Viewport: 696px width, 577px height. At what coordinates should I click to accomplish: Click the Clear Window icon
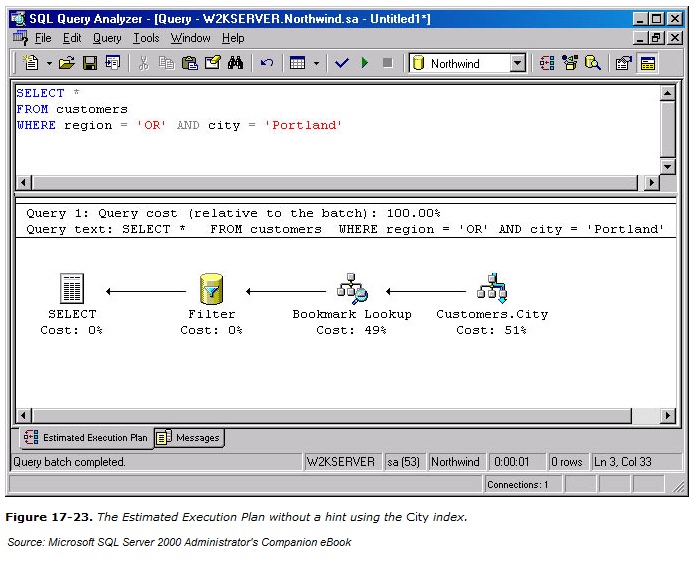212,63
